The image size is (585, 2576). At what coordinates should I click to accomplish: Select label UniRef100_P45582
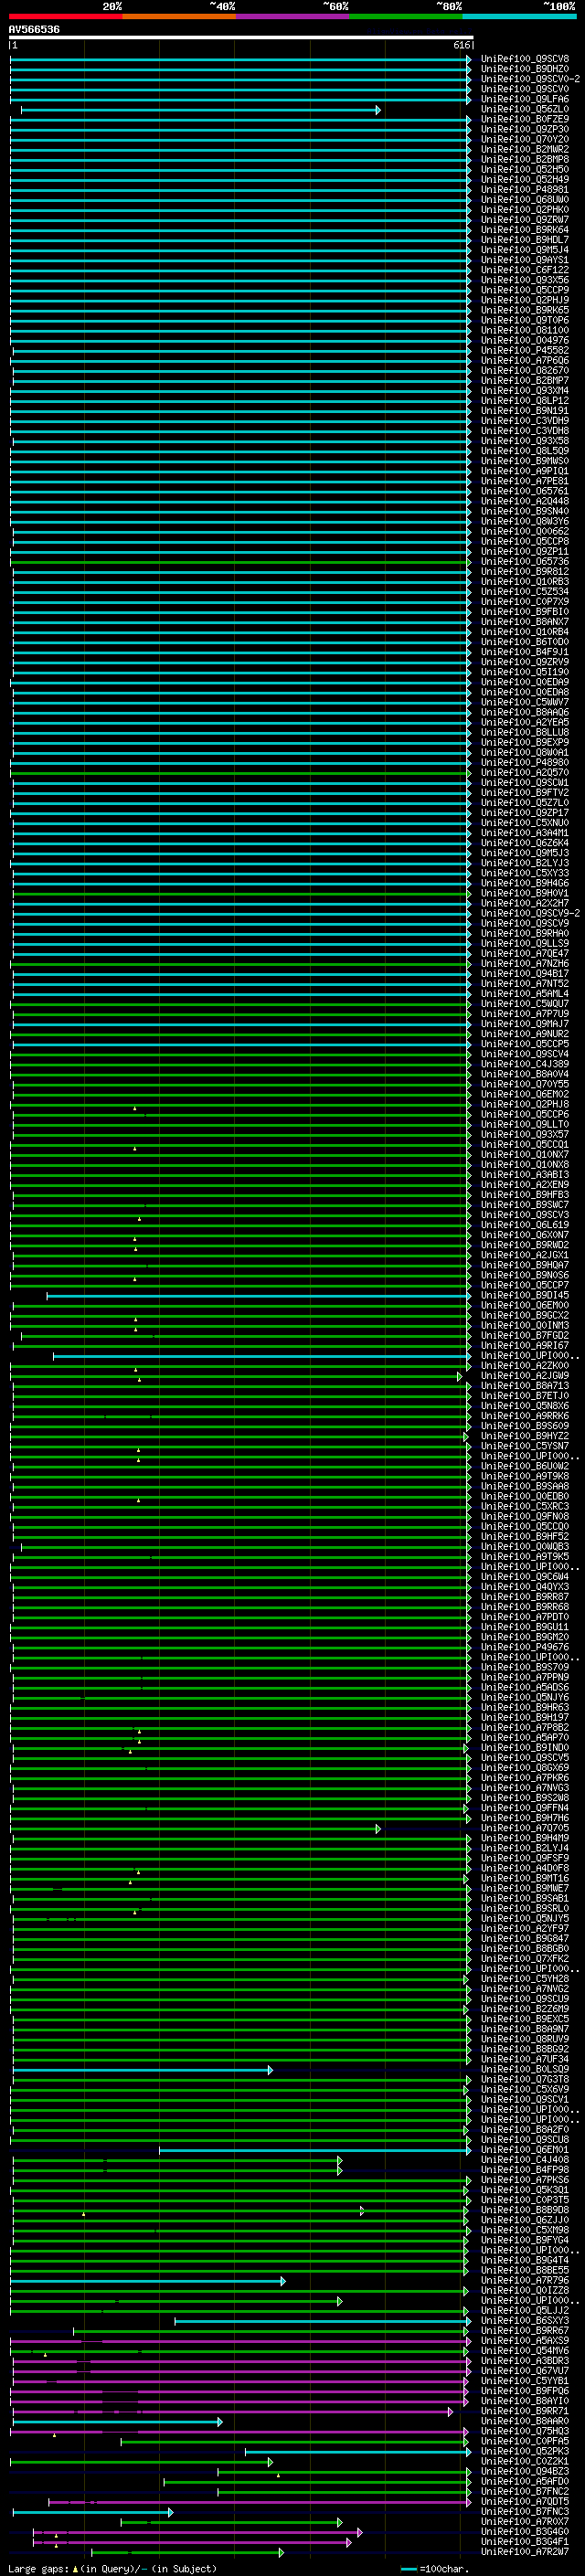(525, 350)
